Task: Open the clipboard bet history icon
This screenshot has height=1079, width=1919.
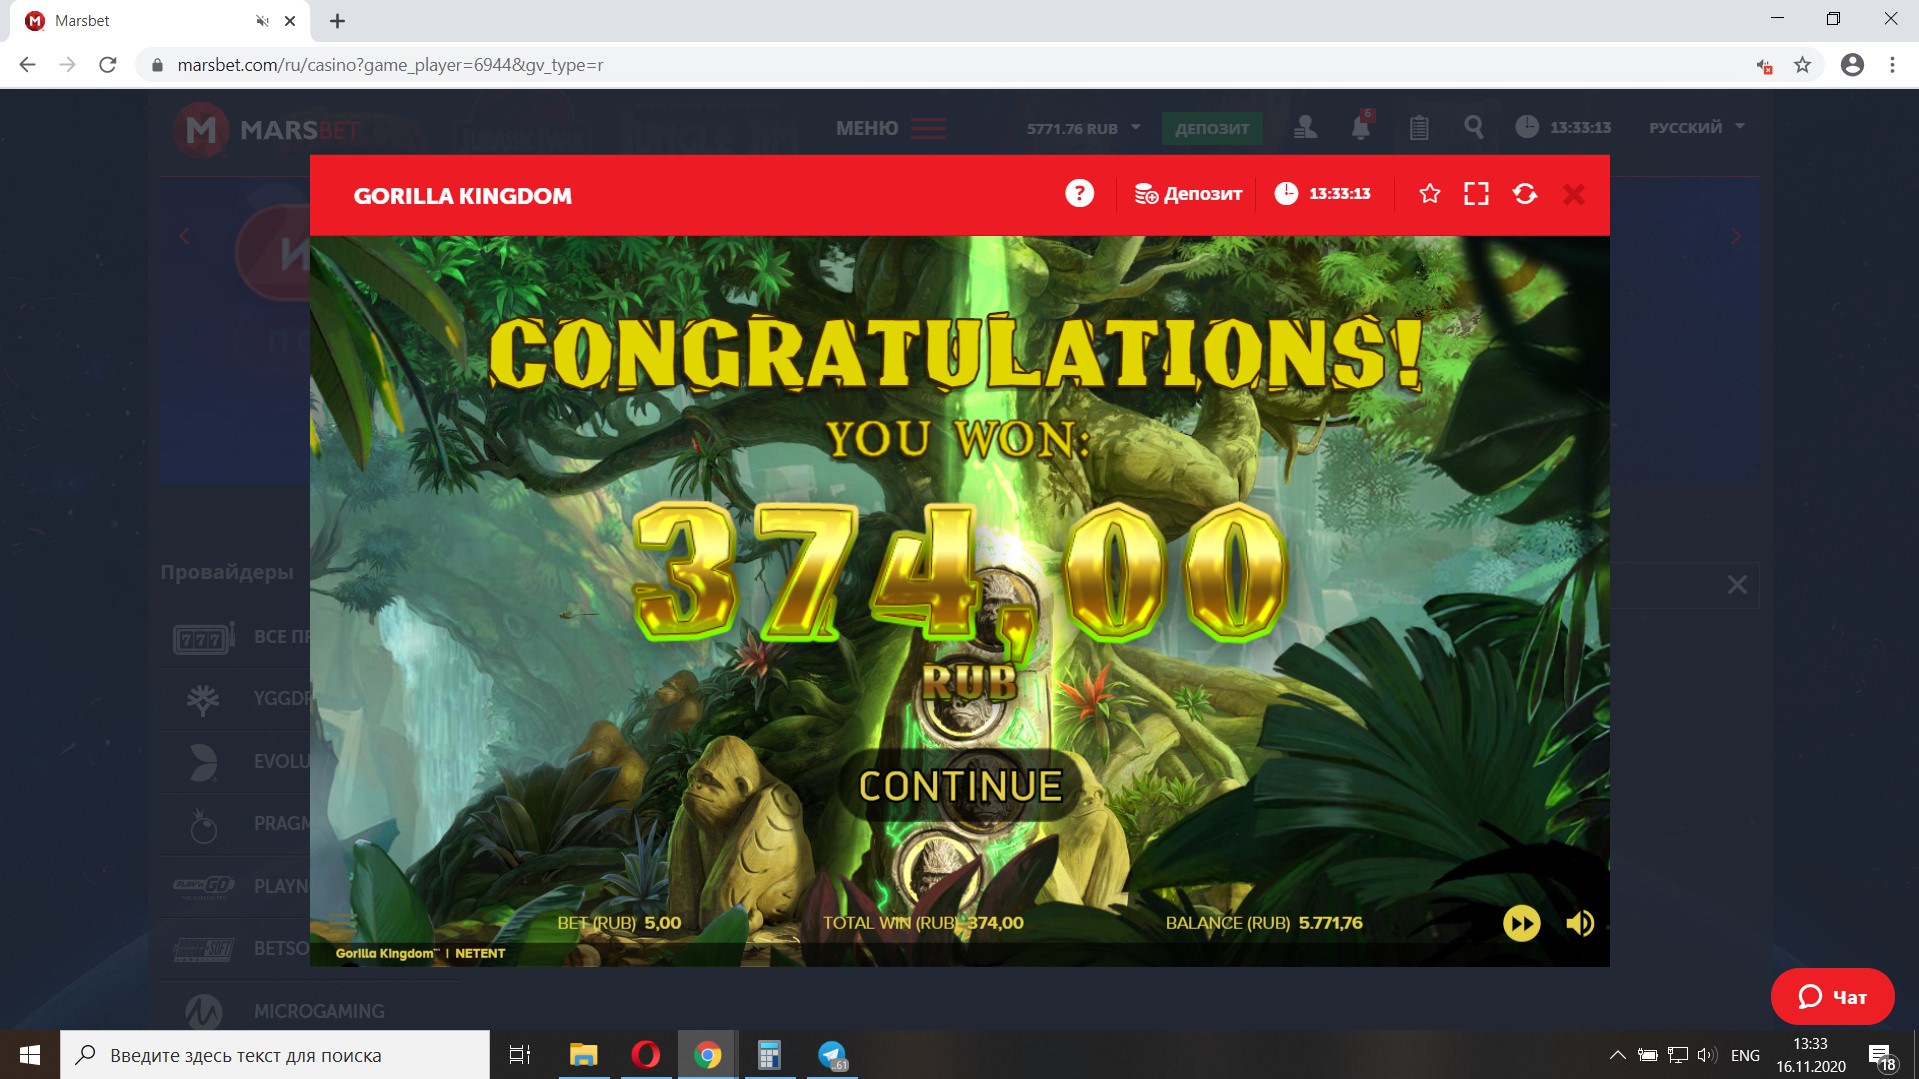Action: coord(1419,127)
